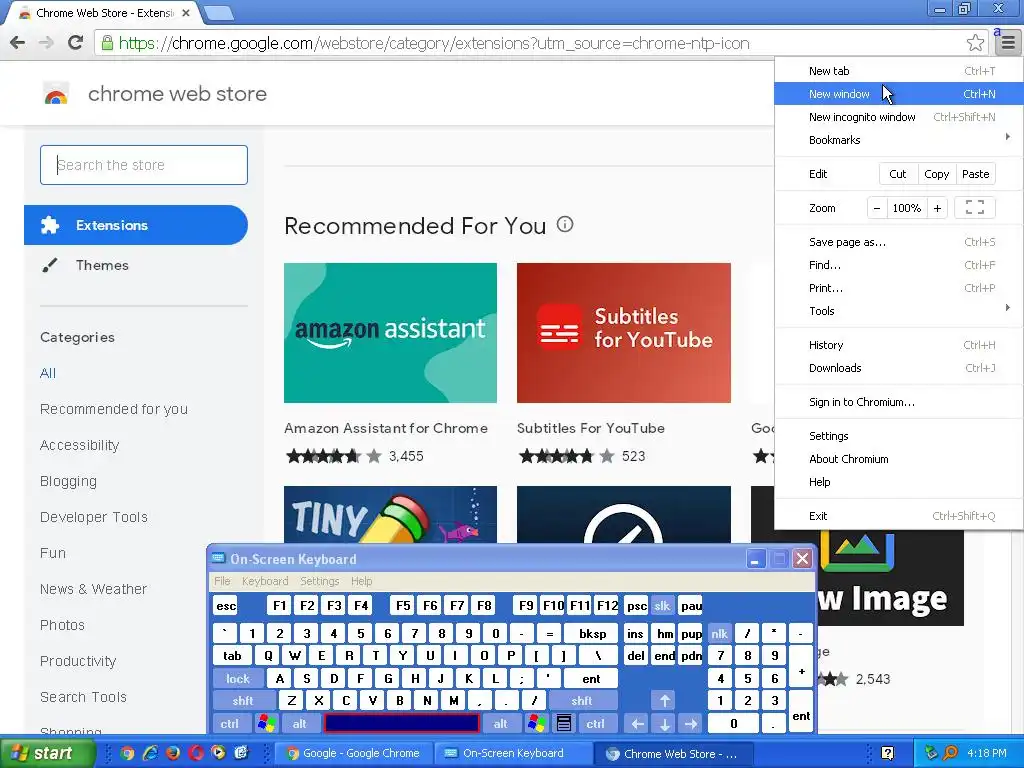
Task: Click the Copy button in Edit row
Action: coord(936,174)
